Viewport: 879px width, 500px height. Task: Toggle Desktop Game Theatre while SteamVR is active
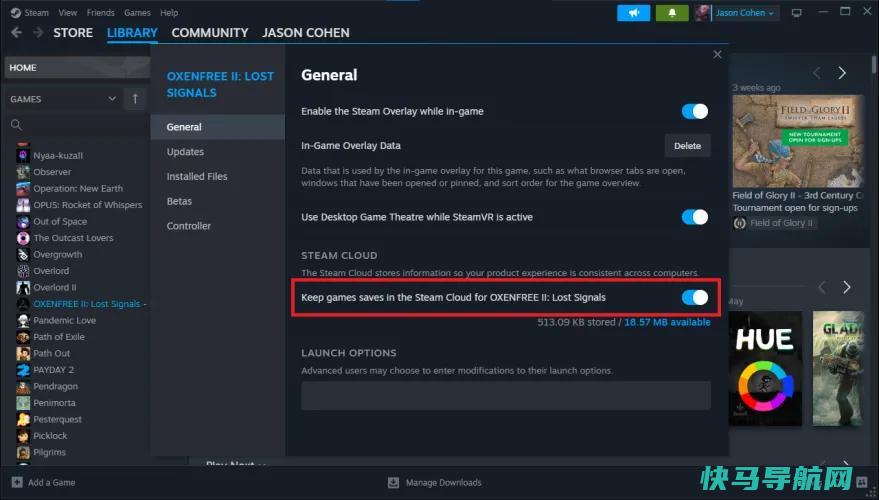(x=695, y=217)
